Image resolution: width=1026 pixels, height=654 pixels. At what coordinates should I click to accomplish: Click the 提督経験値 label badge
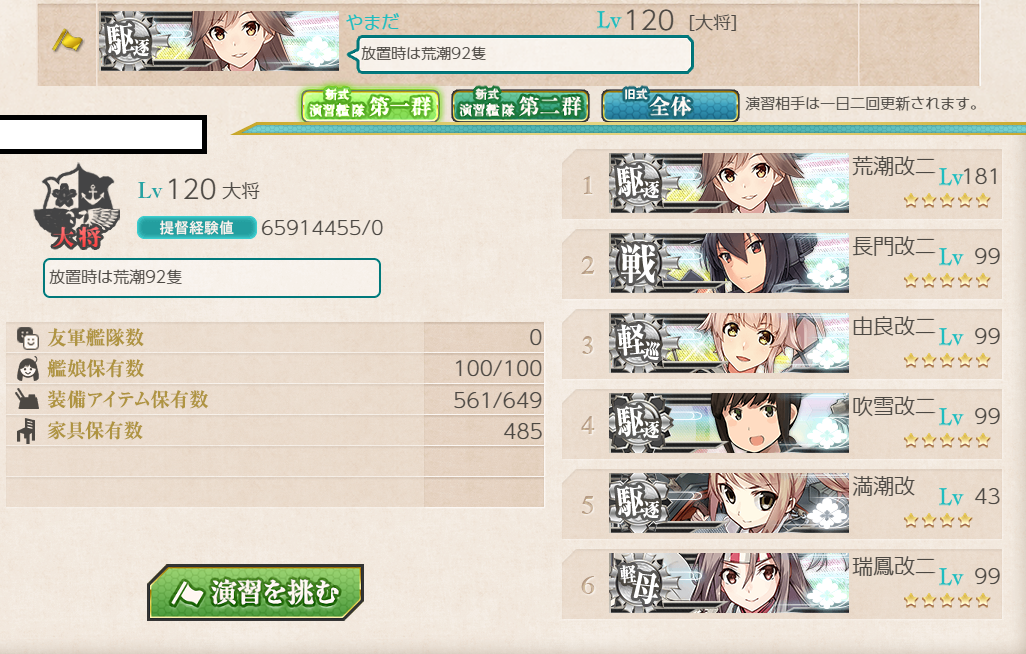pyautogui.click(x=196, y=227)
